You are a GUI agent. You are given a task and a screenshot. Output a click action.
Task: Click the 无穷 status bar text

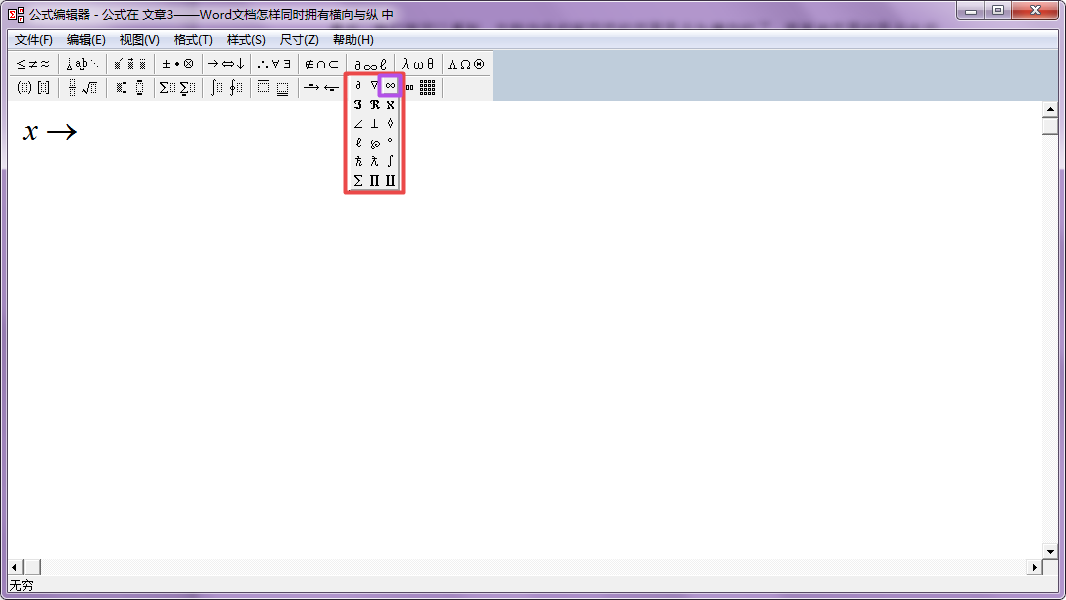21,586
